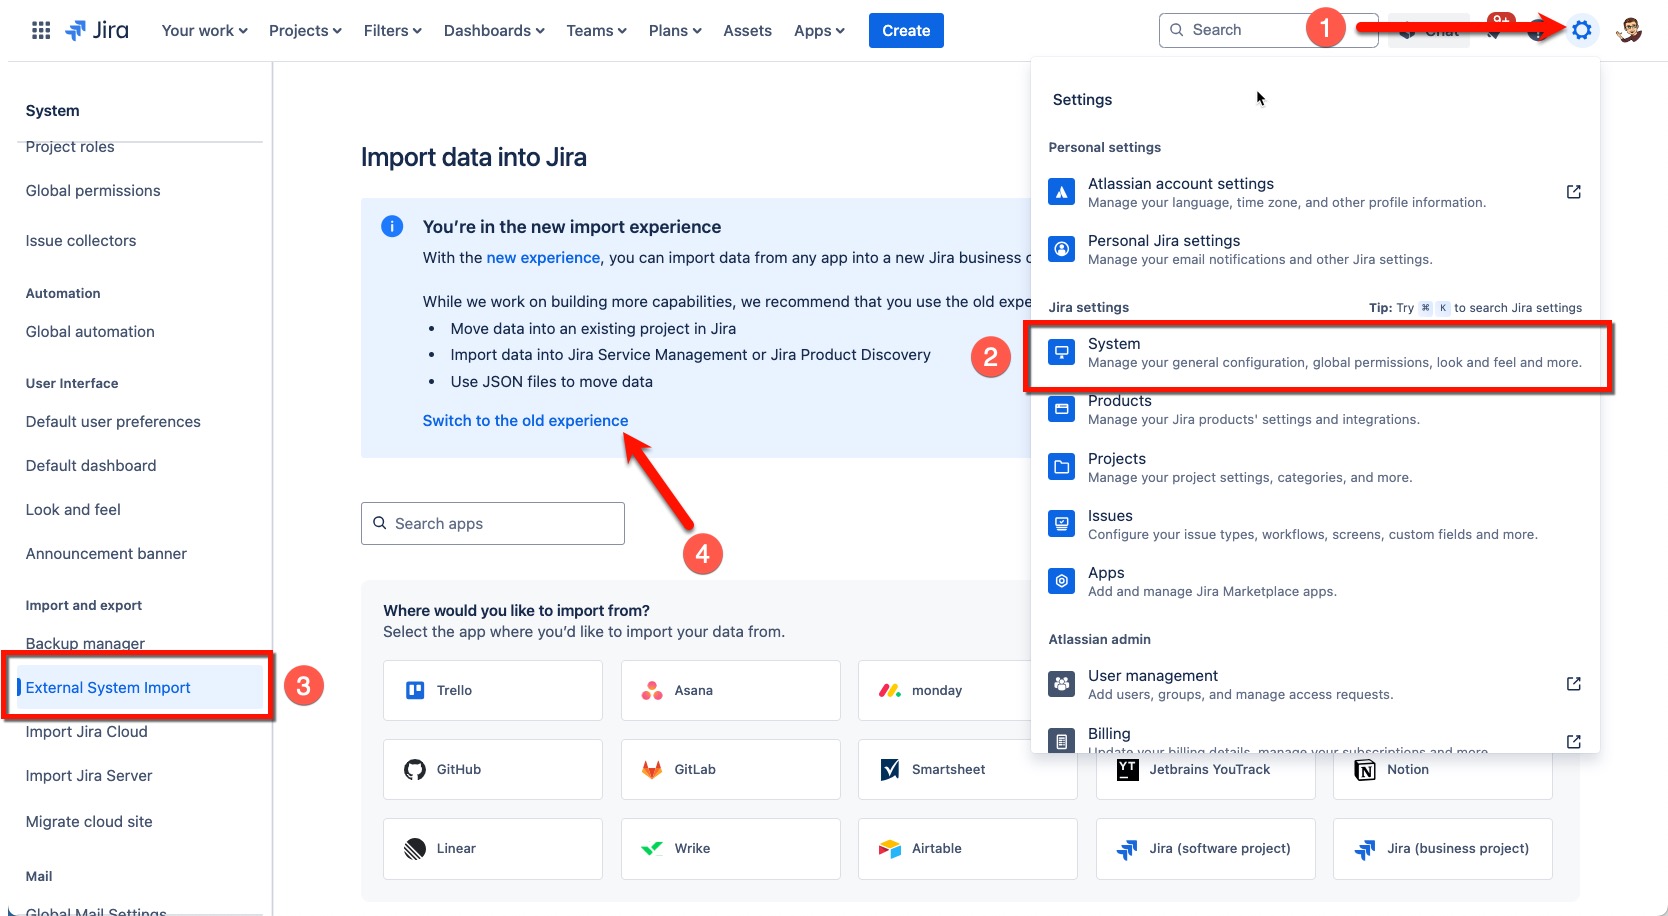The width and height of the screenshot is (1668, 916).
Task: Expand the Dashboards menu
Action: 493,30
